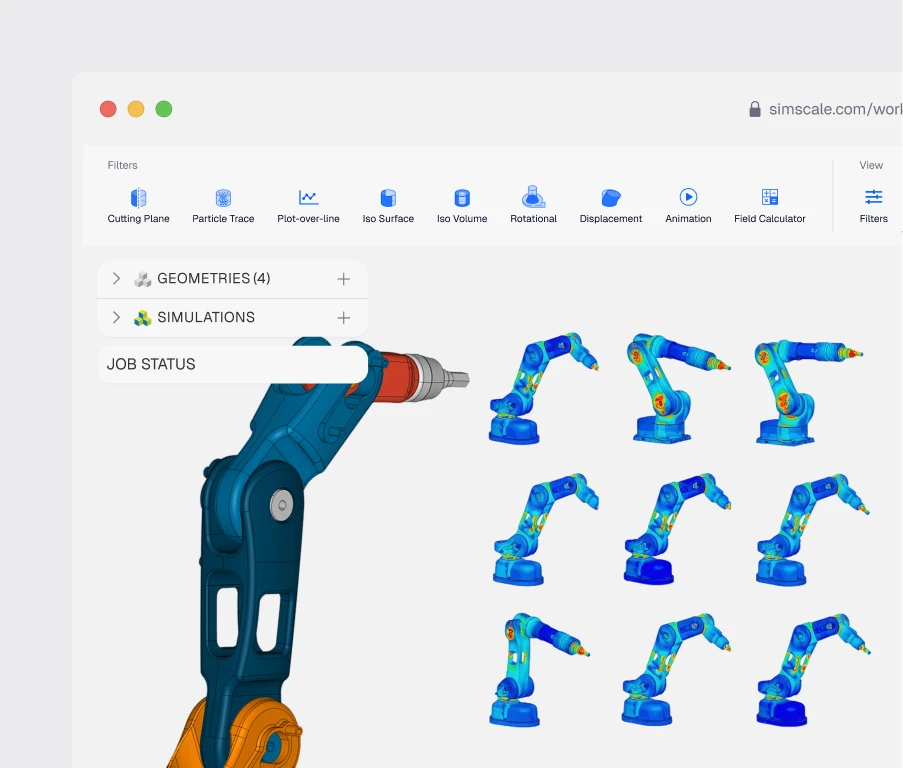The width and height of the screenshot is (903, 768).
Task: Select the Cutting Plane filter icon
Action: click(x=138, y=197)
